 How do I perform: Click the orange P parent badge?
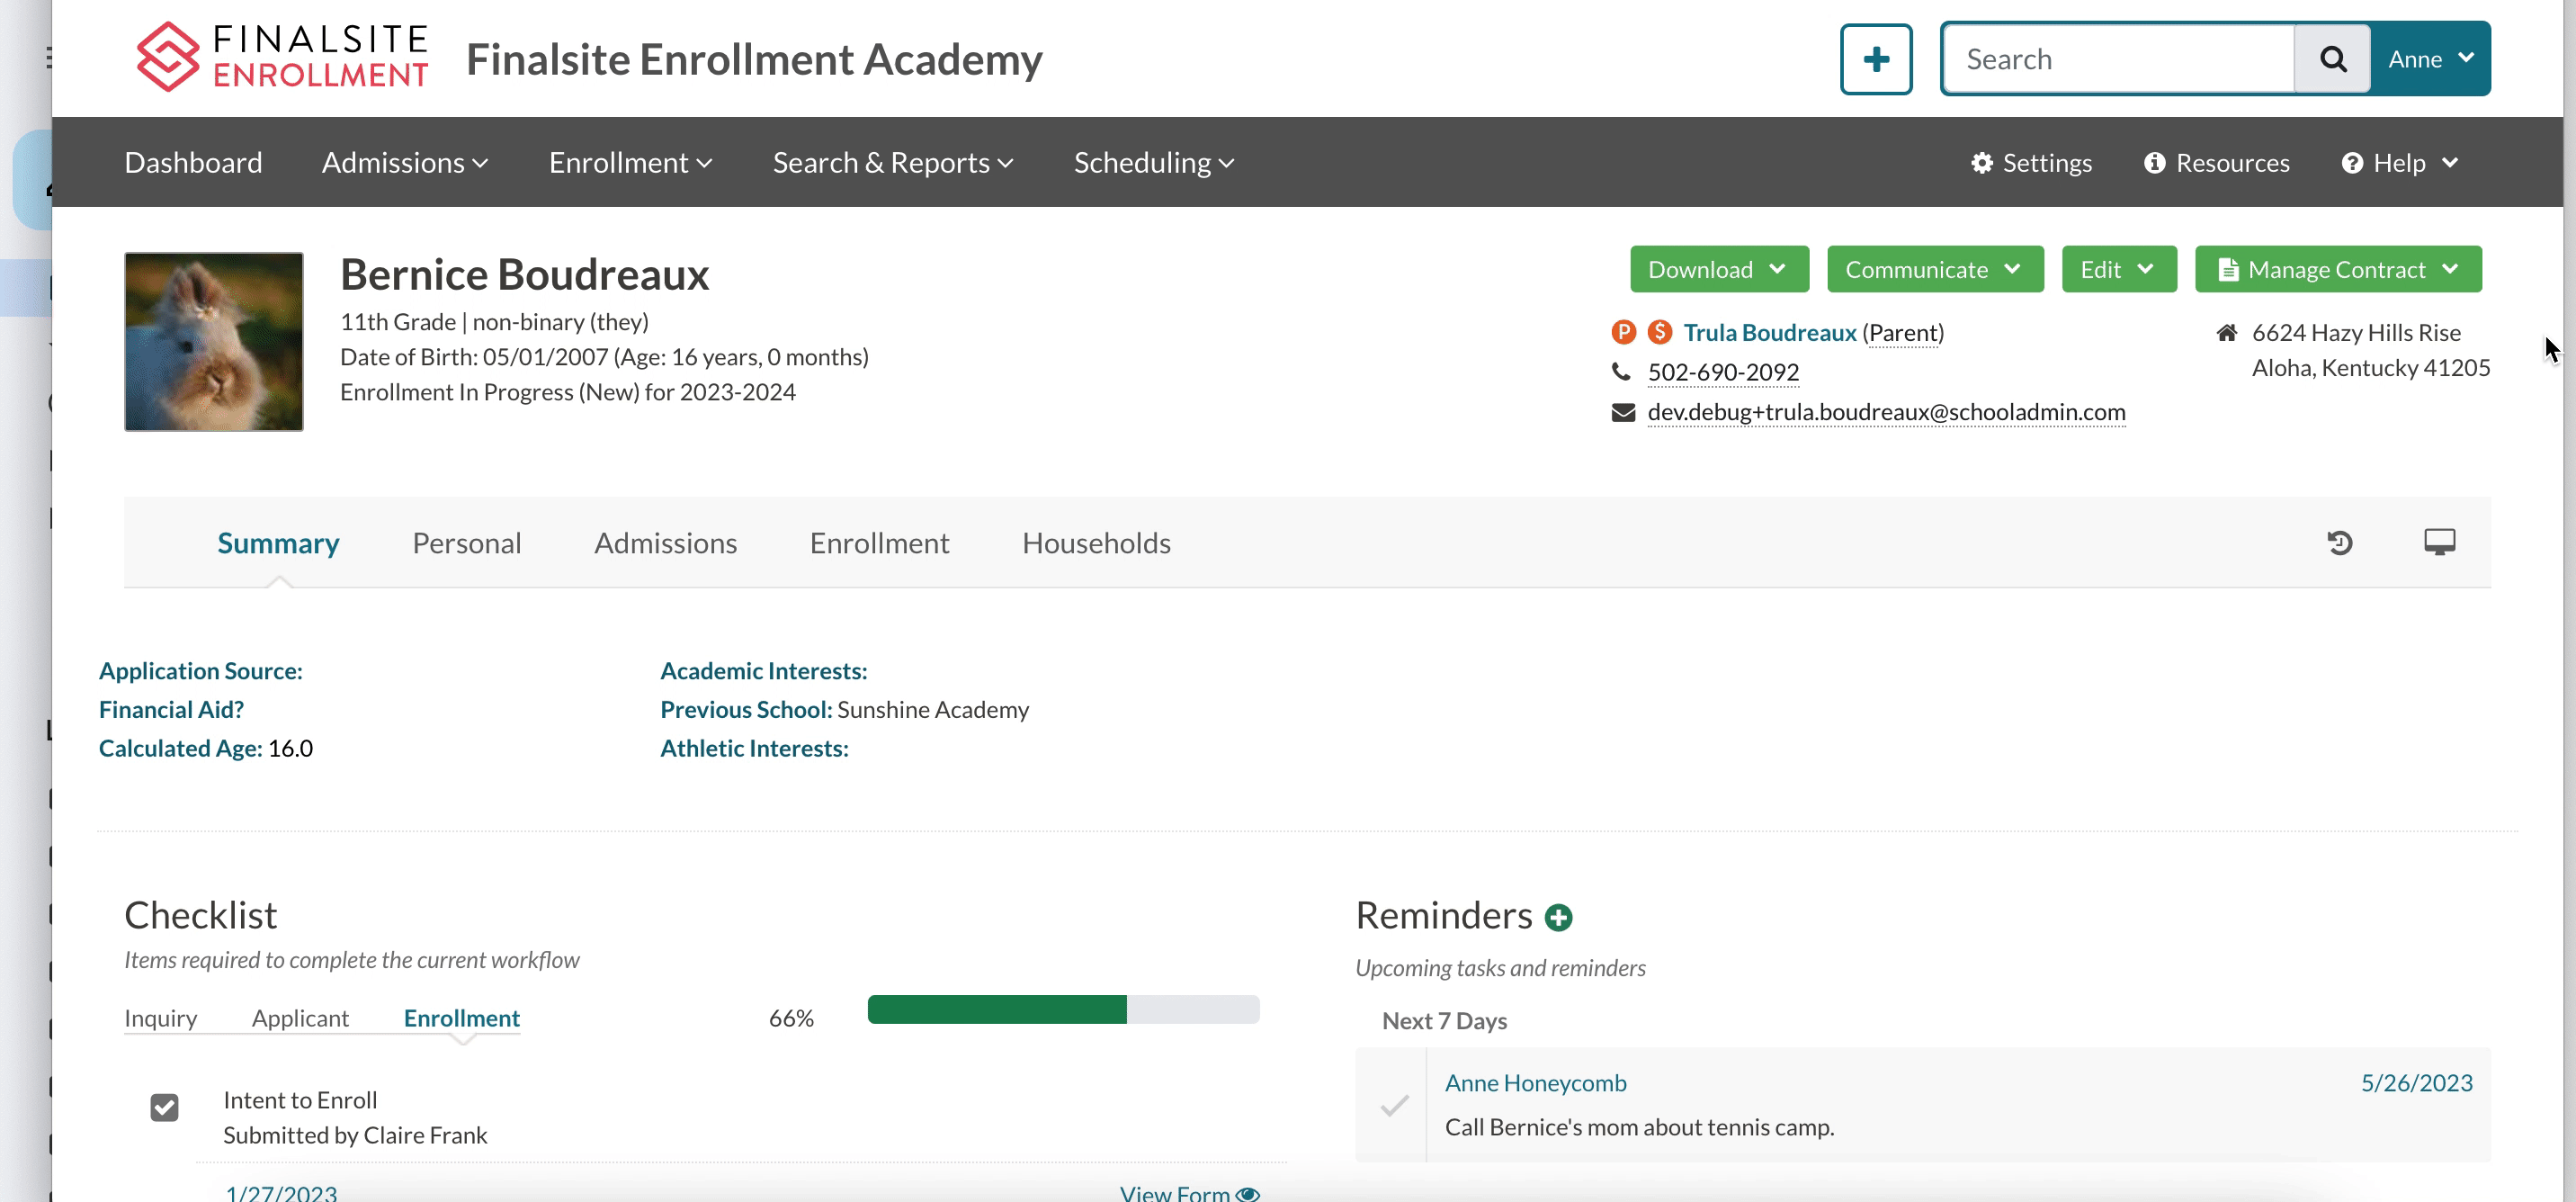click(x=1623, y=332)
